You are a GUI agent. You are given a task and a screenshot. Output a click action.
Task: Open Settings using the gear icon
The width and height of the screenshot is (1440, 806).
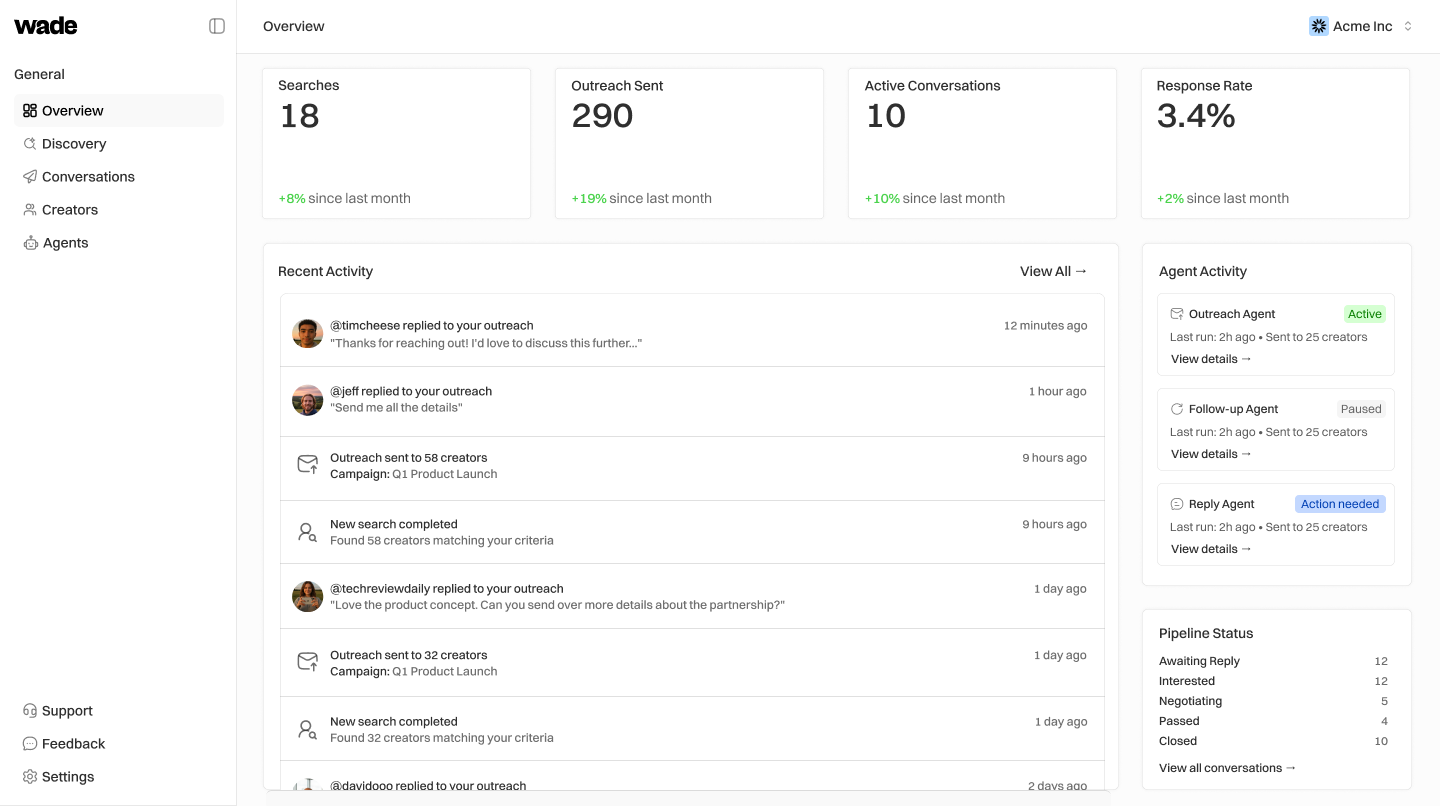coord(29,776)
